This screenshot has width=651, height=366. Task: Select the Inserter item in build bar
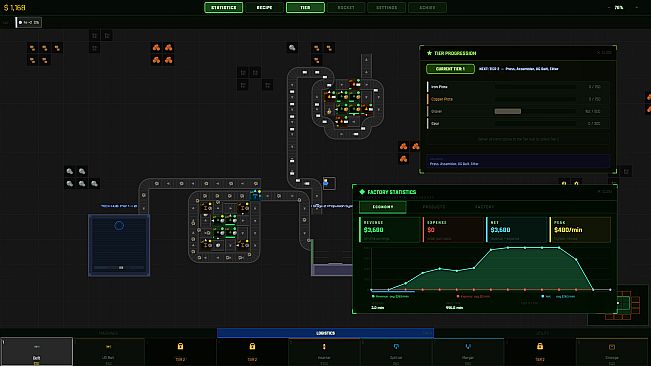[324, 352]
